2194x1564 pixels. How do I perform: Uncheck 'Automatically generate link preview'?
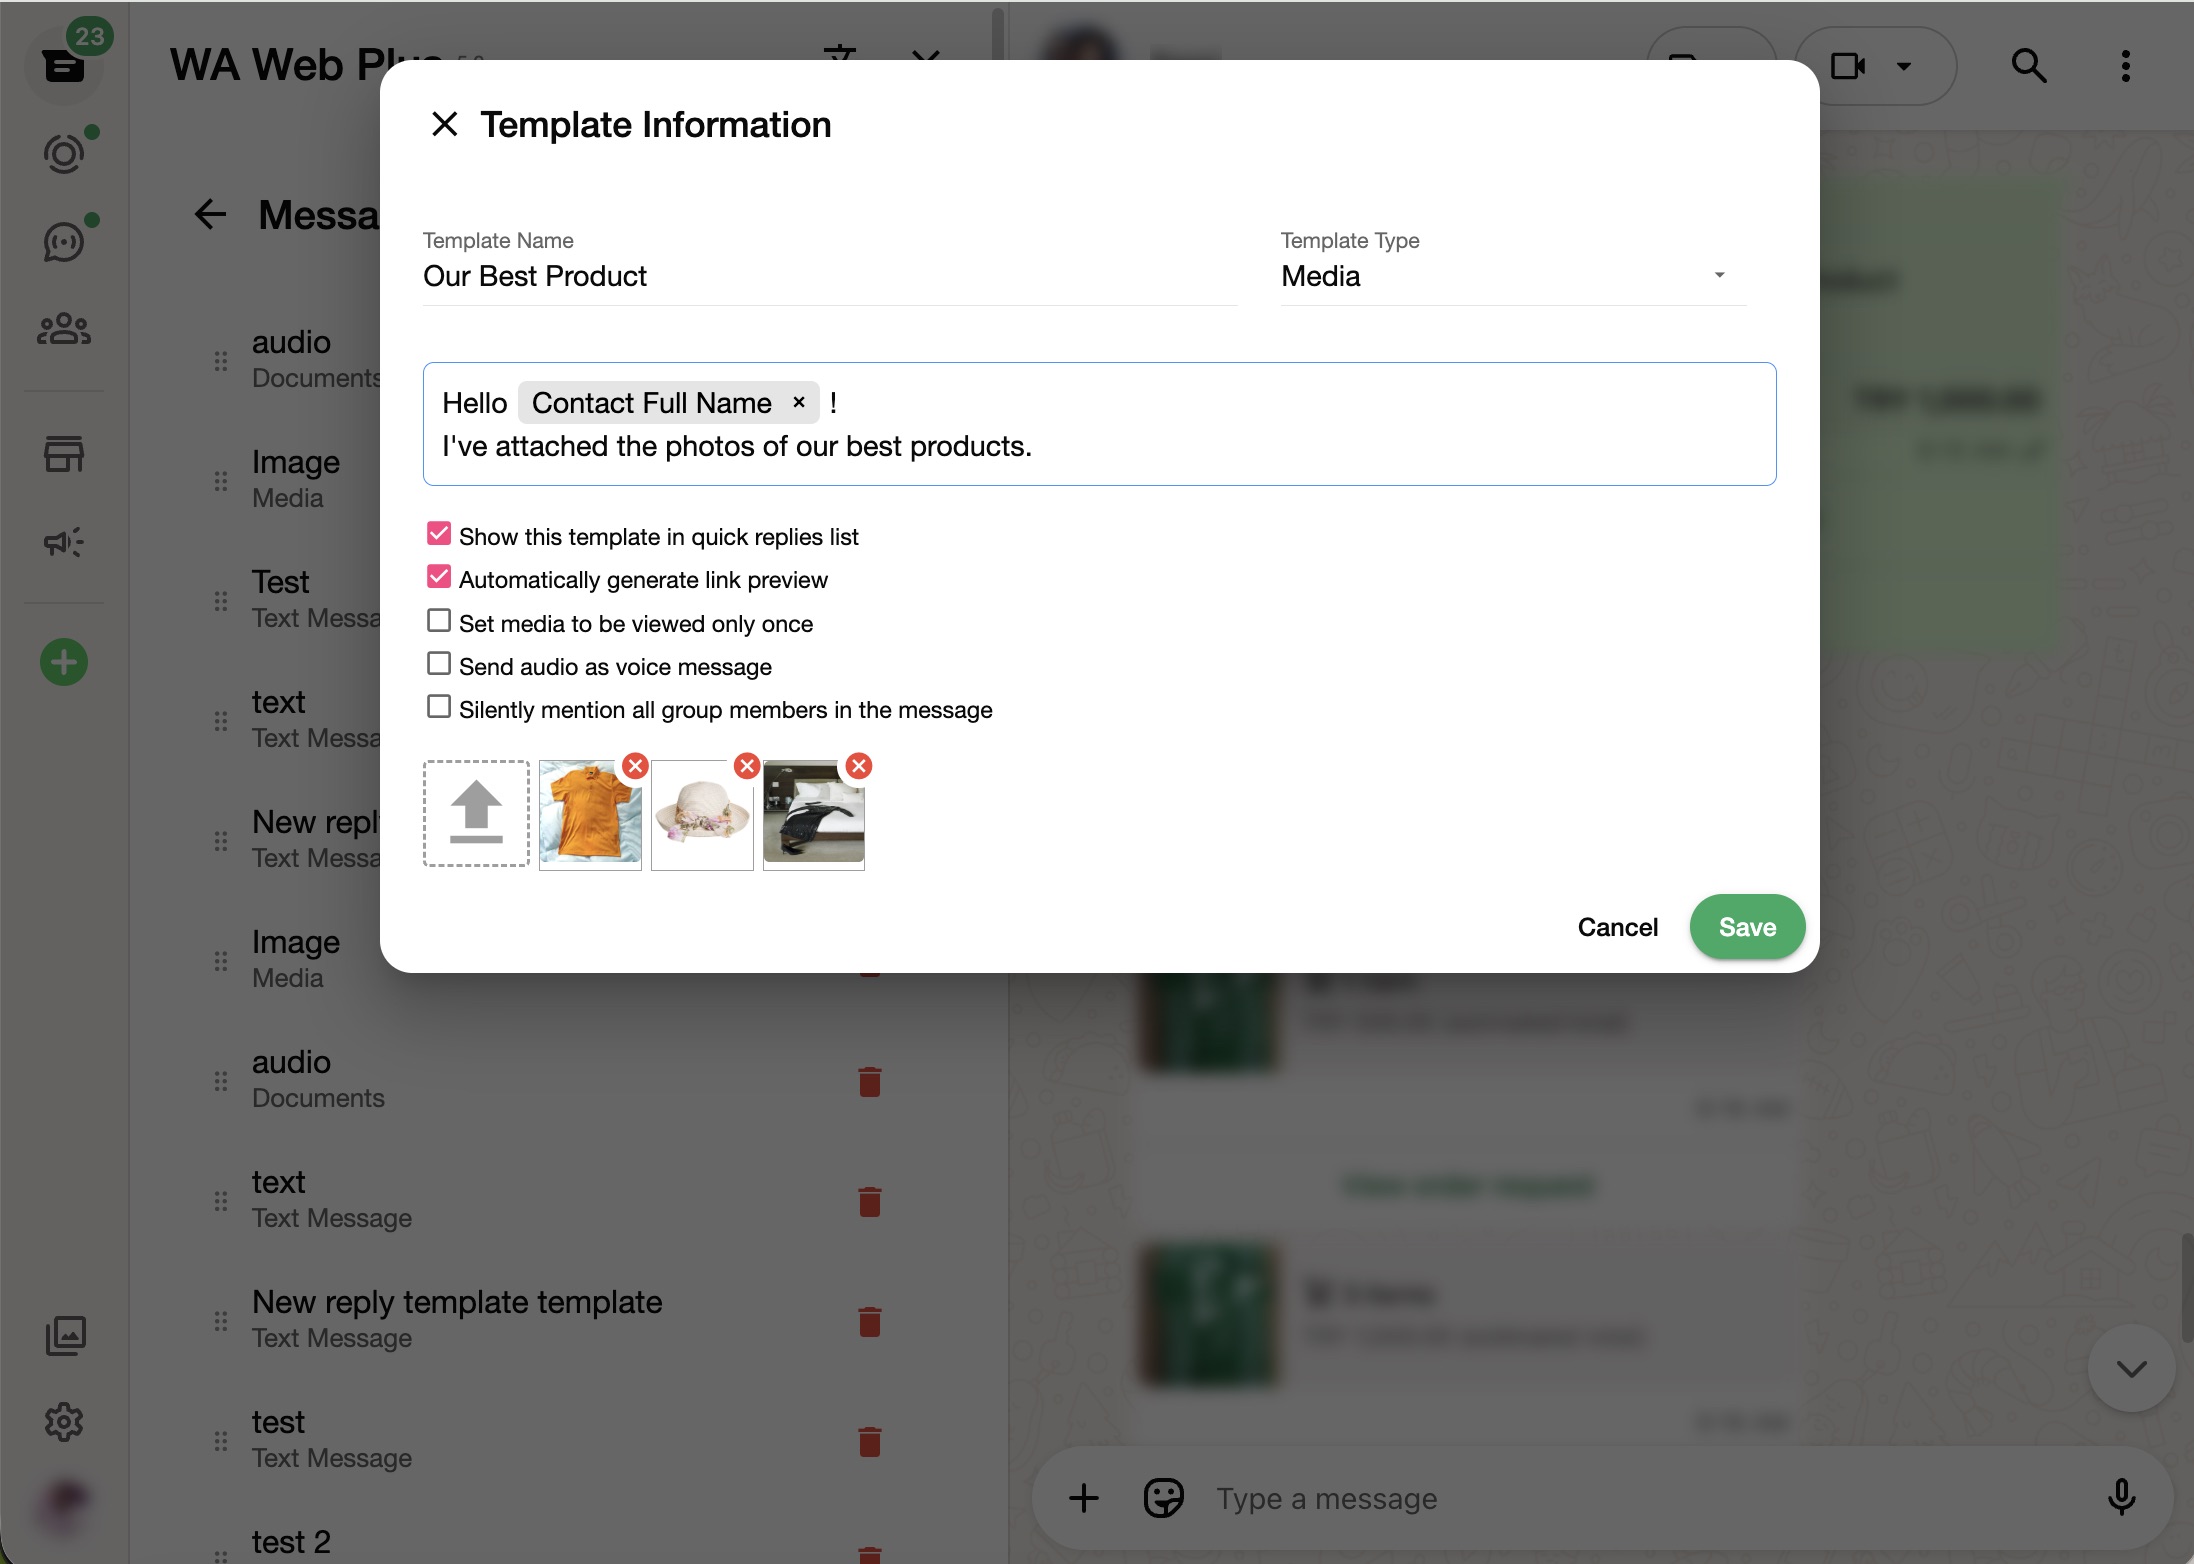click(438, 576)
